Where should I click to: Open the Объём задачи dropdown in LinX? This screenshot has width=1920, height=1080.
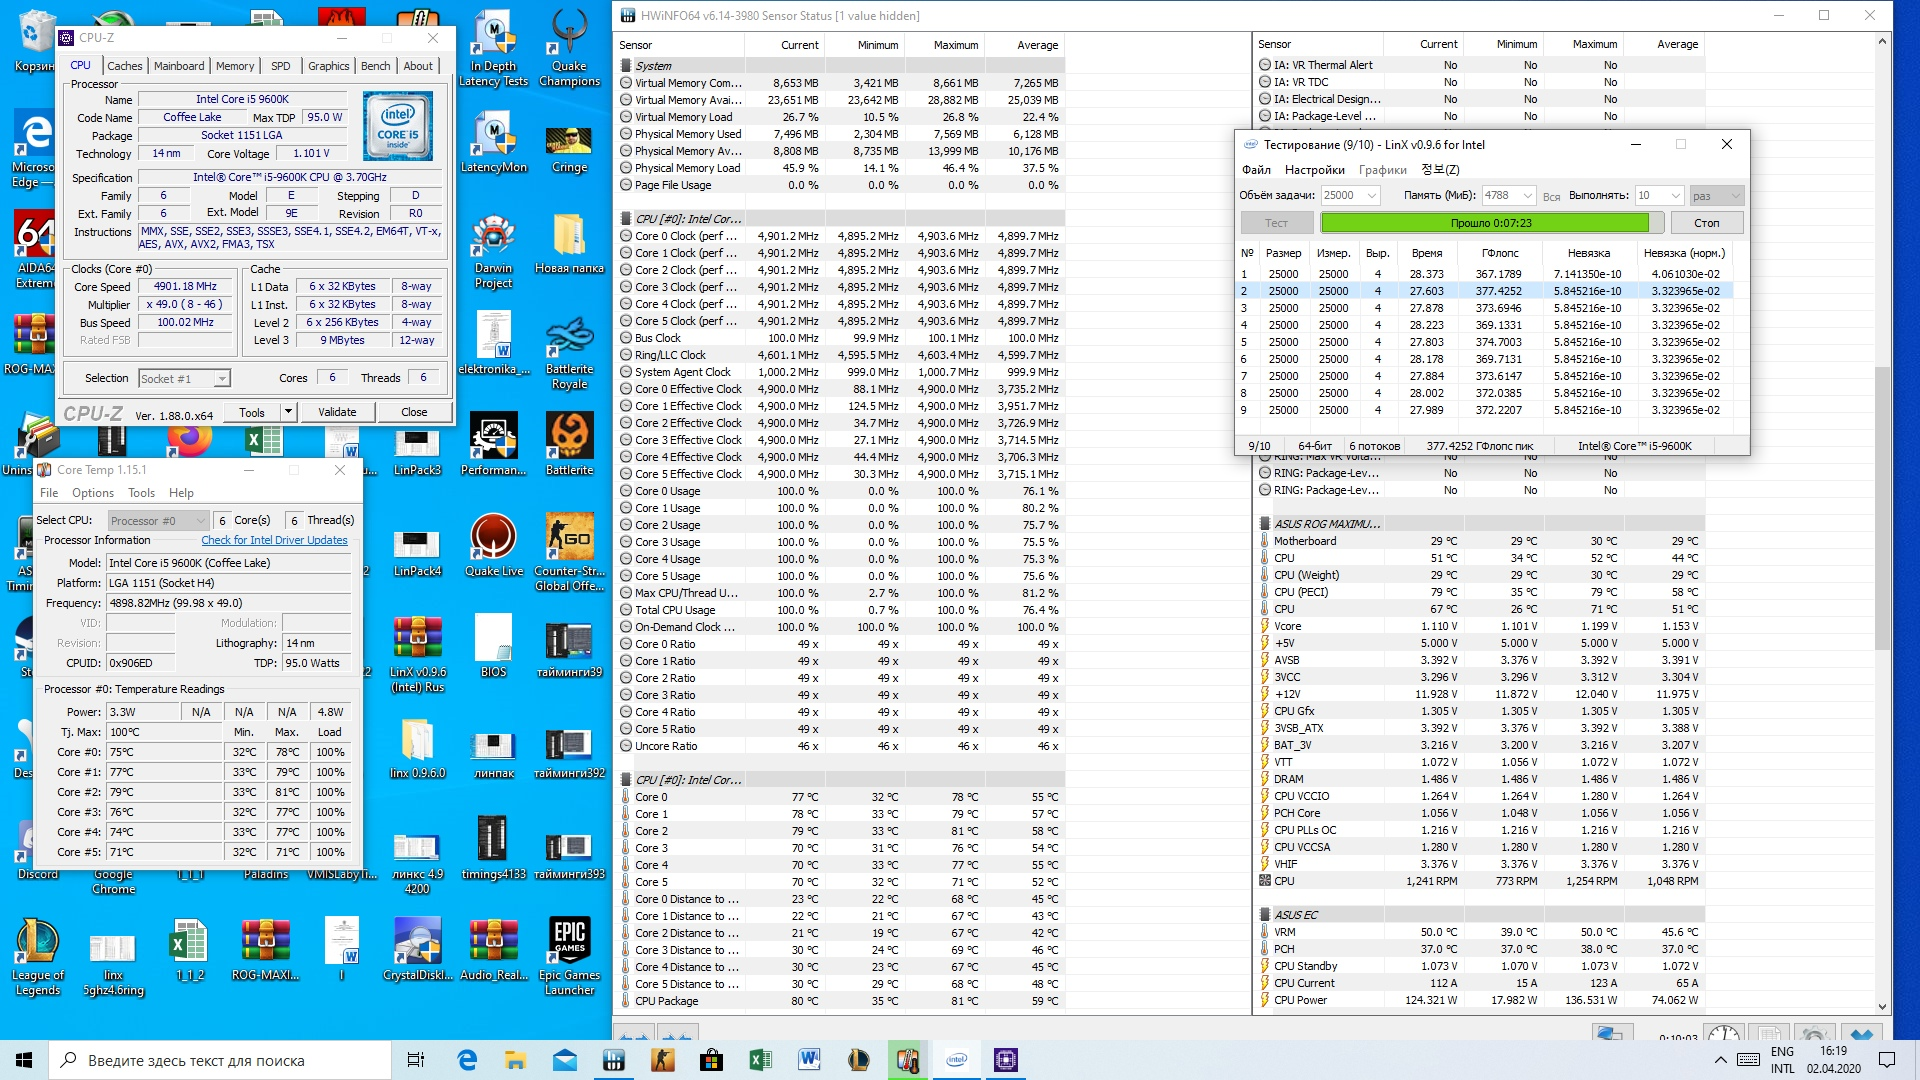[1372, 196]
